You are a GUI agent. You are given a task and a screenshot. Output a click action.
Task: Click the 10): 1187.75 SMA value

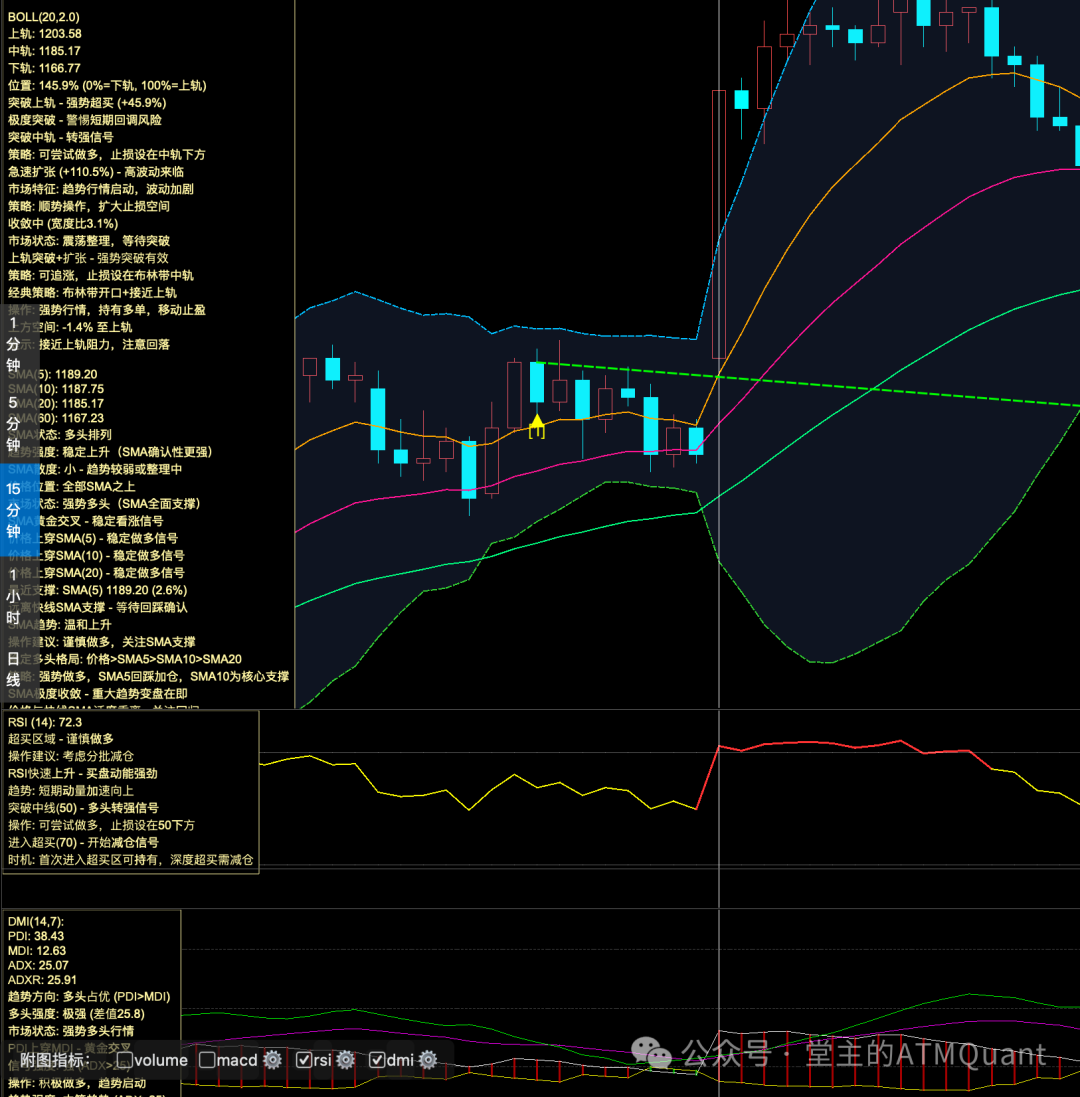pos(69,389)
